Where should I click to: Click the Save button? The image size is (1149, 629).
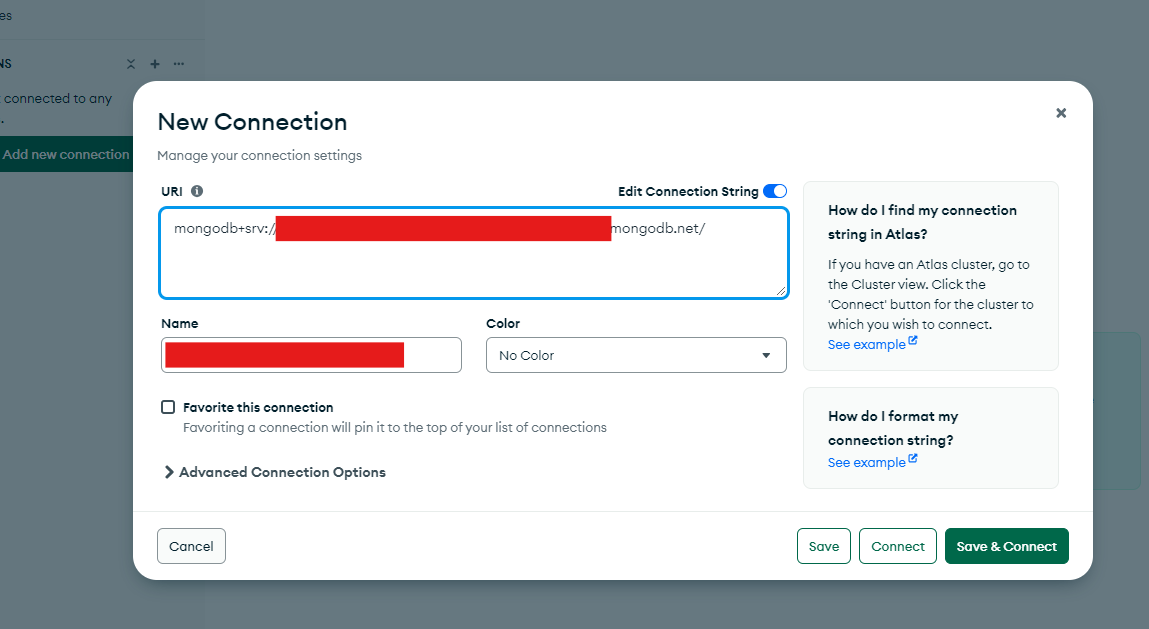[824, 546]
